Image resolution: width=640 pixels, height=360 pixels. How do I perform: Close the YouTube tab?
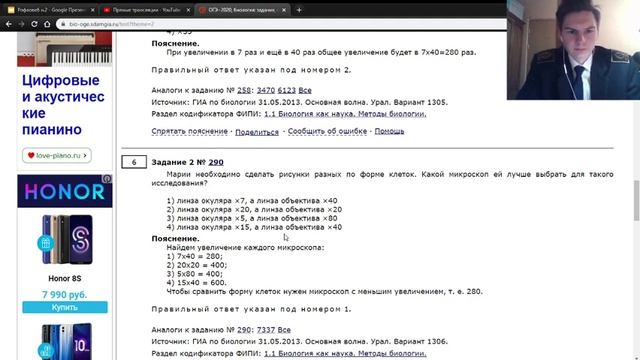click(188, 10)
